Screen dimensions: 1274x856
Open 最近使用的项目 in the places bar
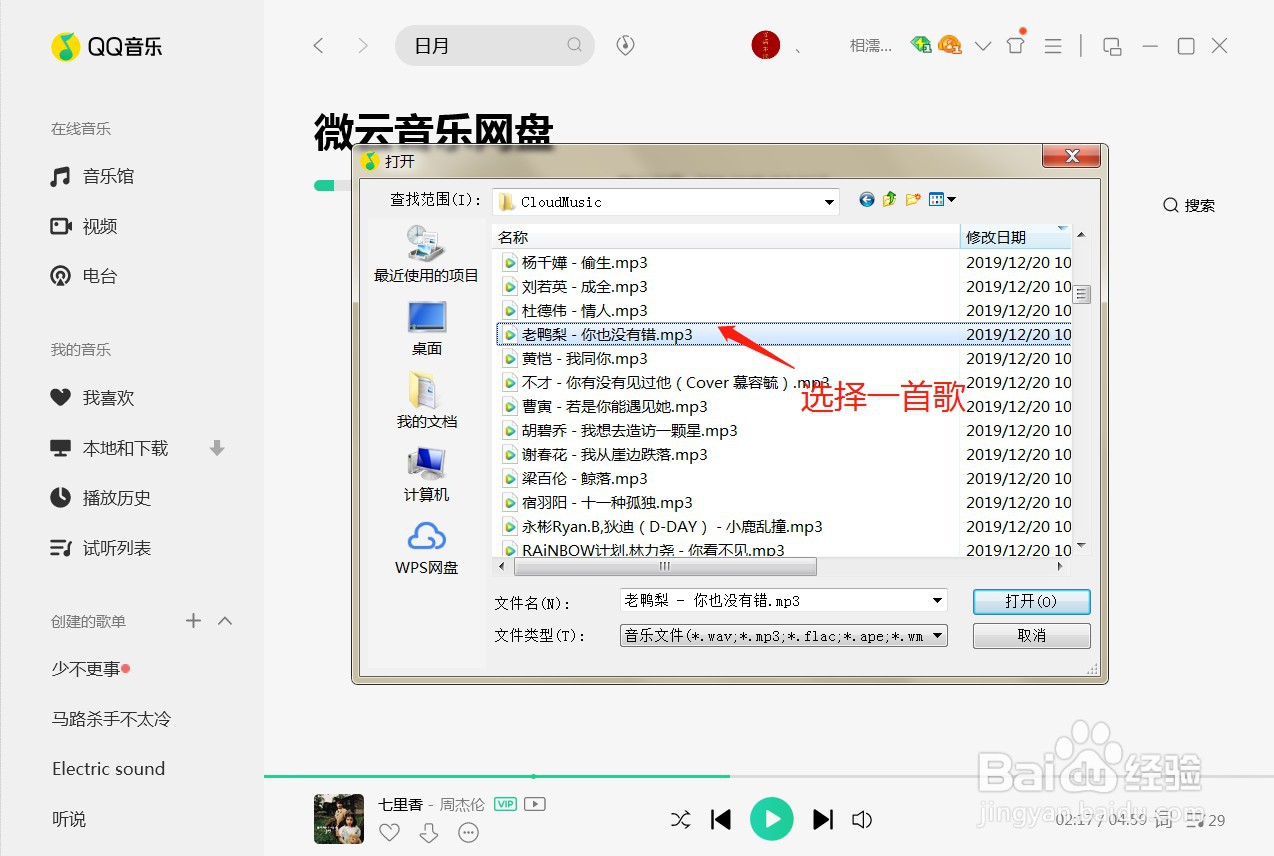[x=427, y=254]
